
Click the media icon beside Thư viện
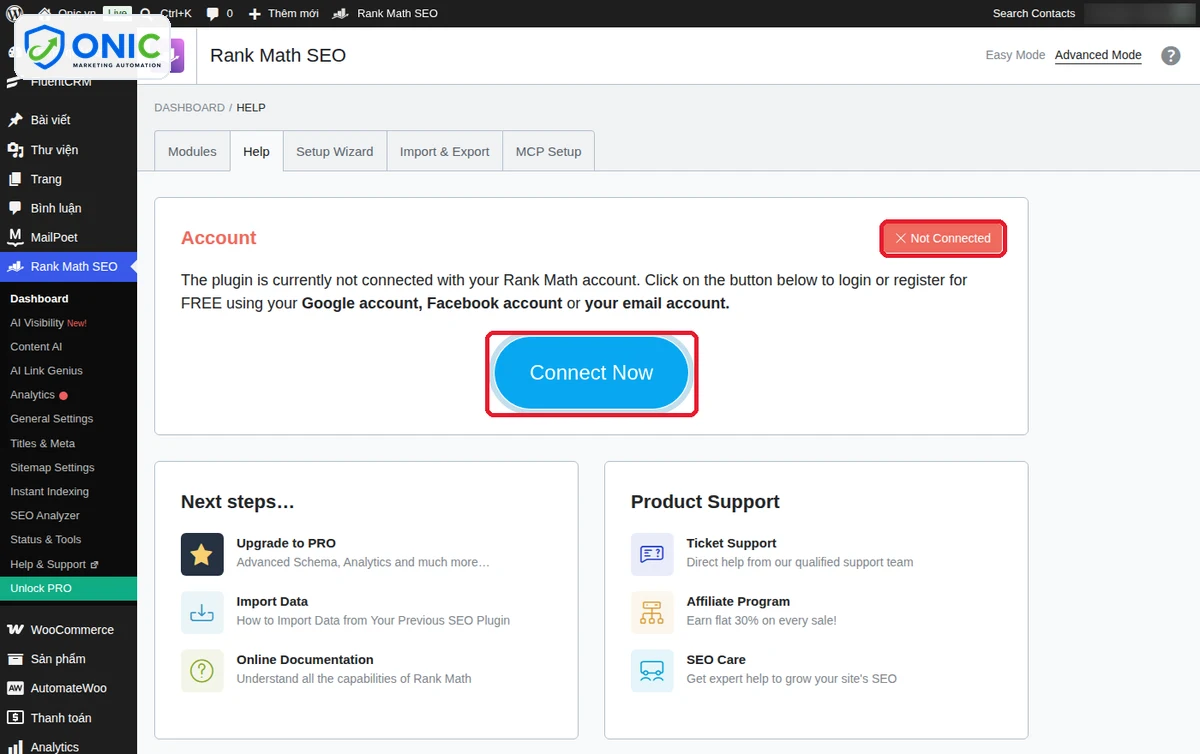click(x=15, y=150)
